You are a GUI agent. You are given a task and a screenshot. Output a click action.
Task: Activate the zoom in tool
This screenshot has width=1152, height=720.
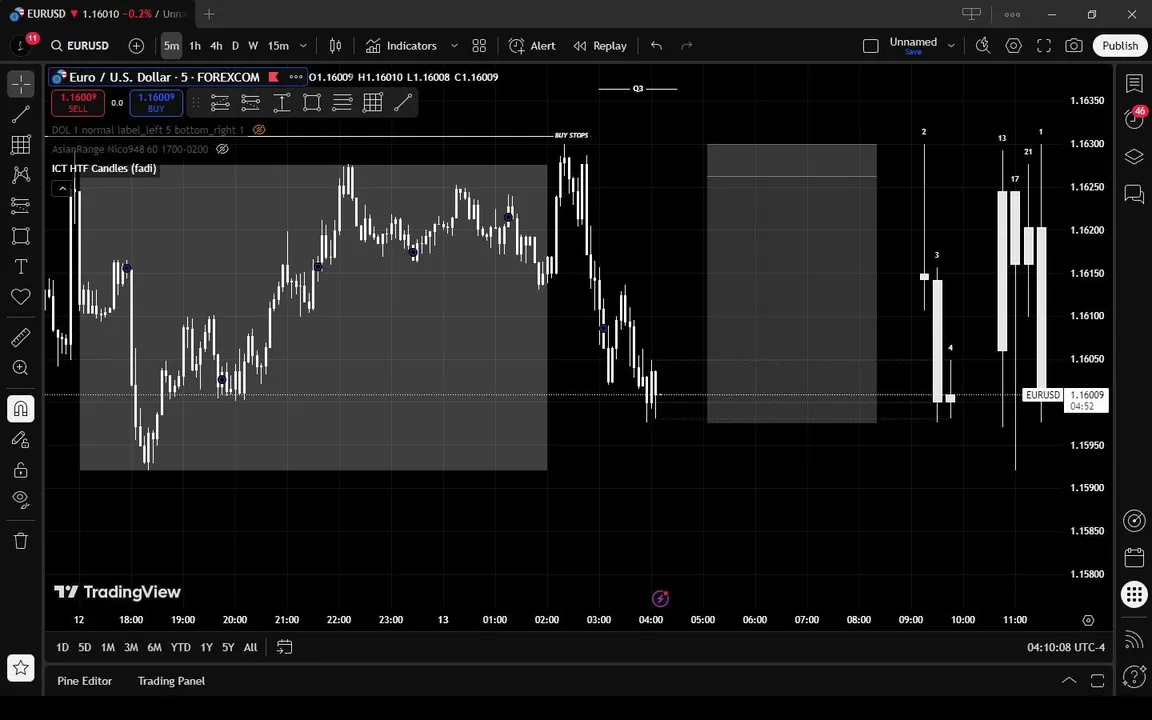click(x=21, y=367)
